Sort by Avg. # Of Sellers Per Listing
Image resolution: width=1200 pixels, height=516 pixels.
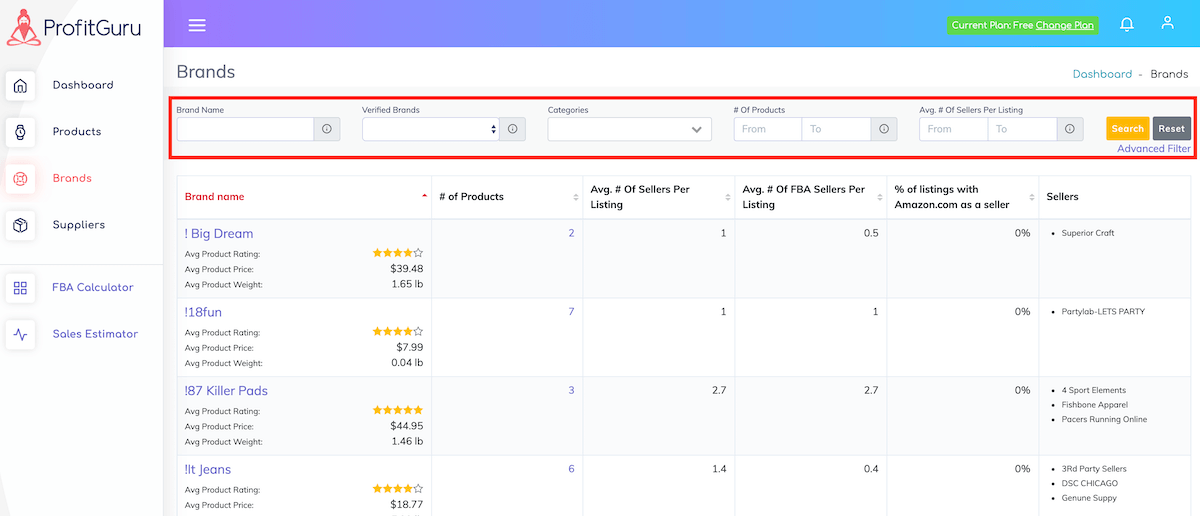coord(659,197)
